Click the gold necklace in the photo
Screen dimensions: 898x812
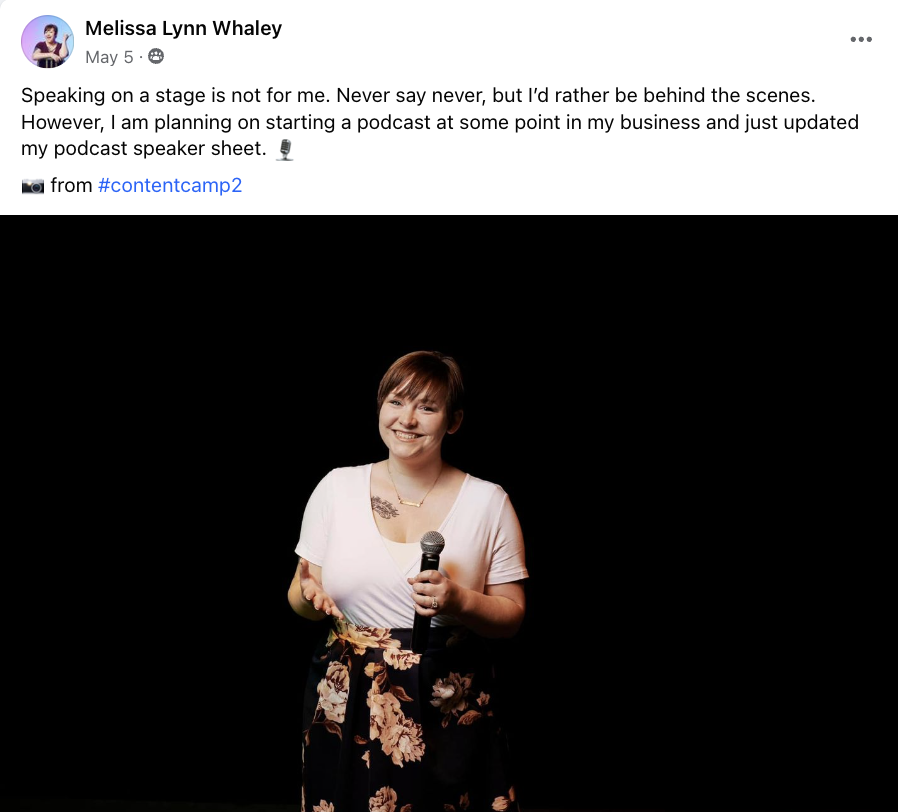(x=412, y=490)
